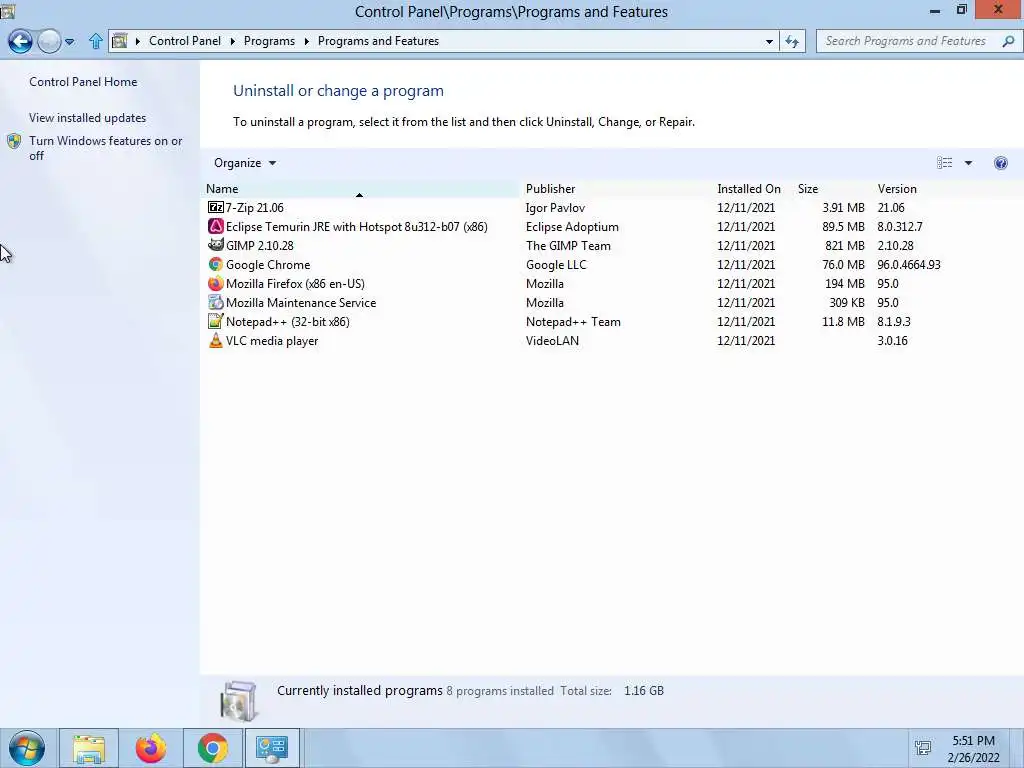
Task: Expand the address bar history dropdown
Action: click(x=769, y=41)
